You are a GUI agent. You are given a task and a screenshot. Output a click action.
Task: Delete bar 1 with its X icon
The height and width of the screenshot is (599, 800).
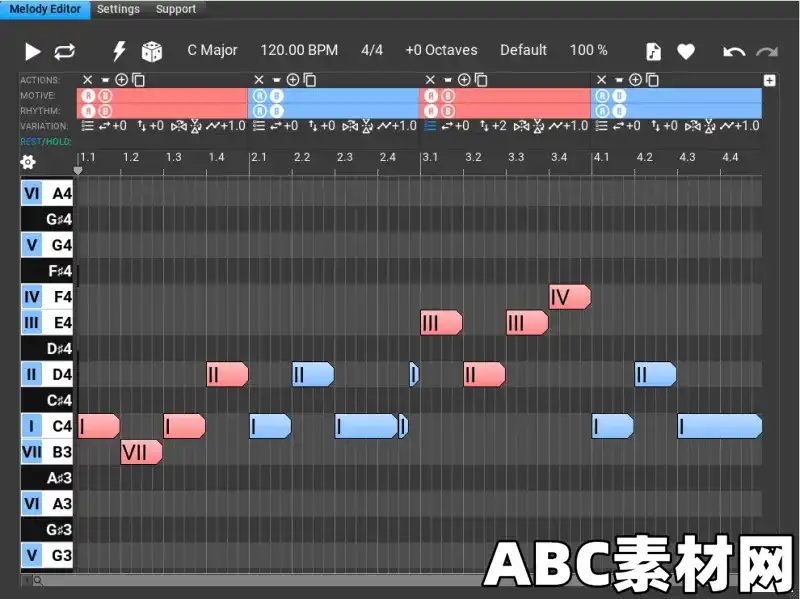point(87,80)
